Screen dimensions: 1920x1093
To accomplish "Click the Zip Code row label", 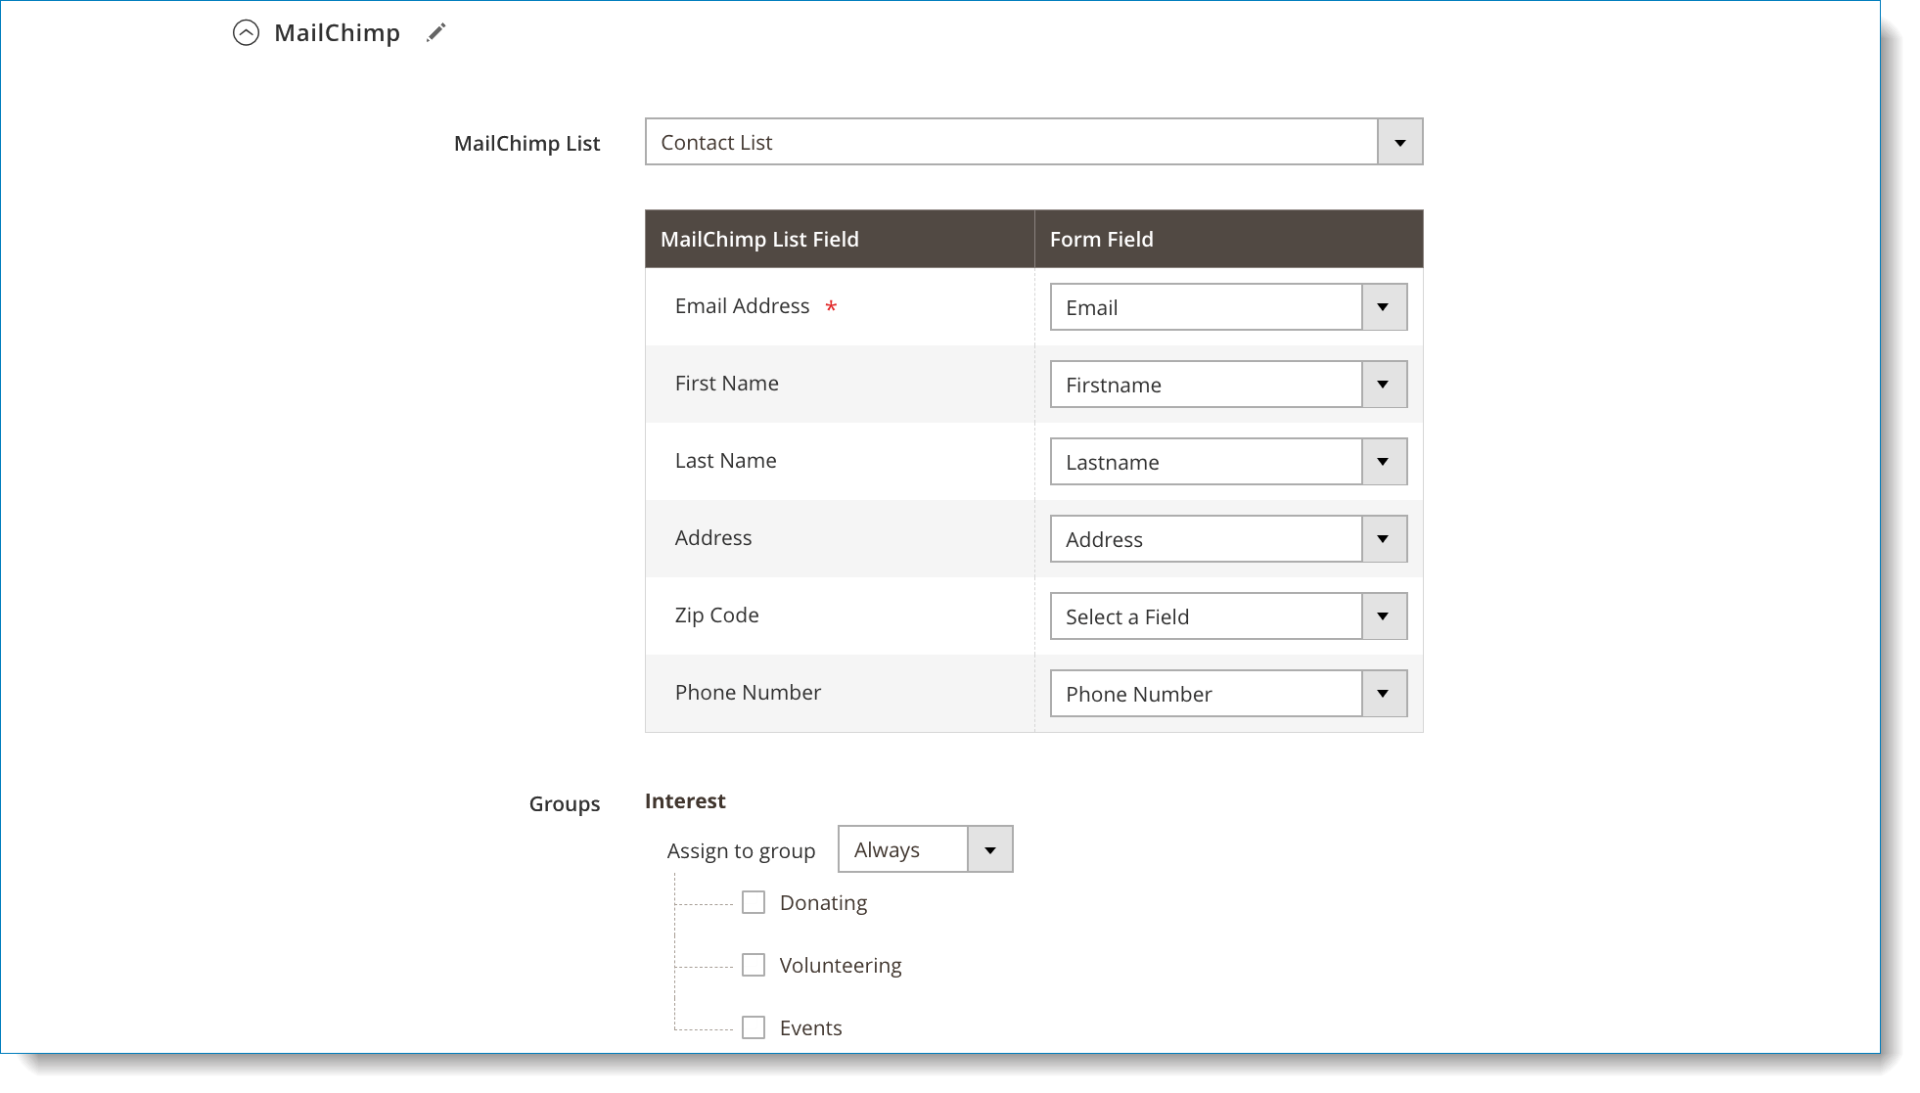I will point(716,615).
